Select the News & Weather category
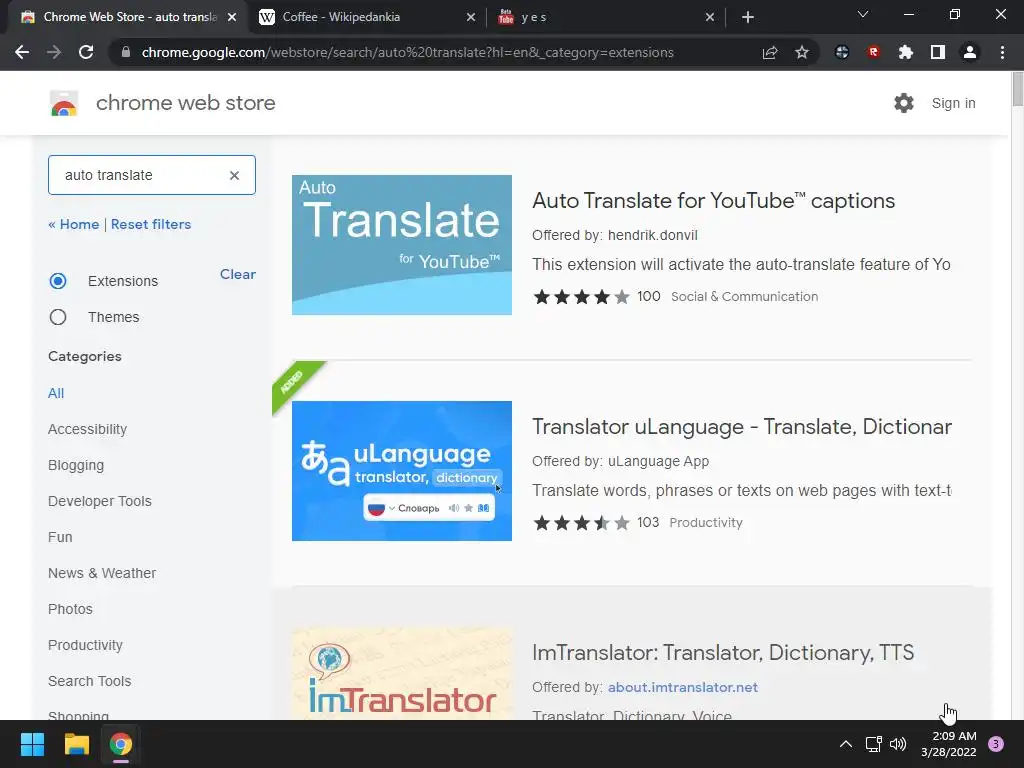The width and height of the screenshot is (1024, 768). click(102, 573)
